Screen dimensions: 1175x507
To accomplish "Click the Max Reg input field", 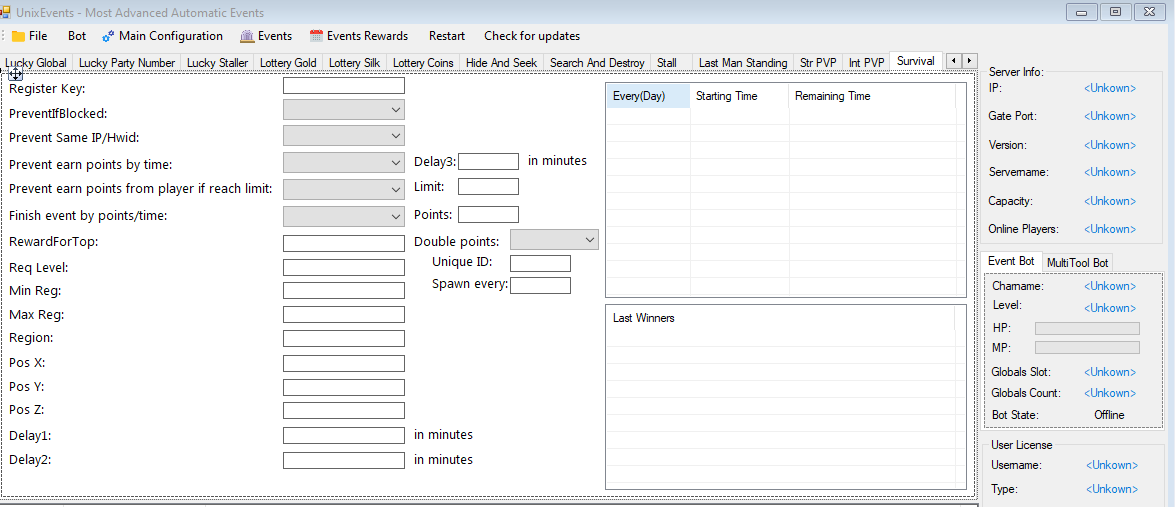I will pos(343,315).
